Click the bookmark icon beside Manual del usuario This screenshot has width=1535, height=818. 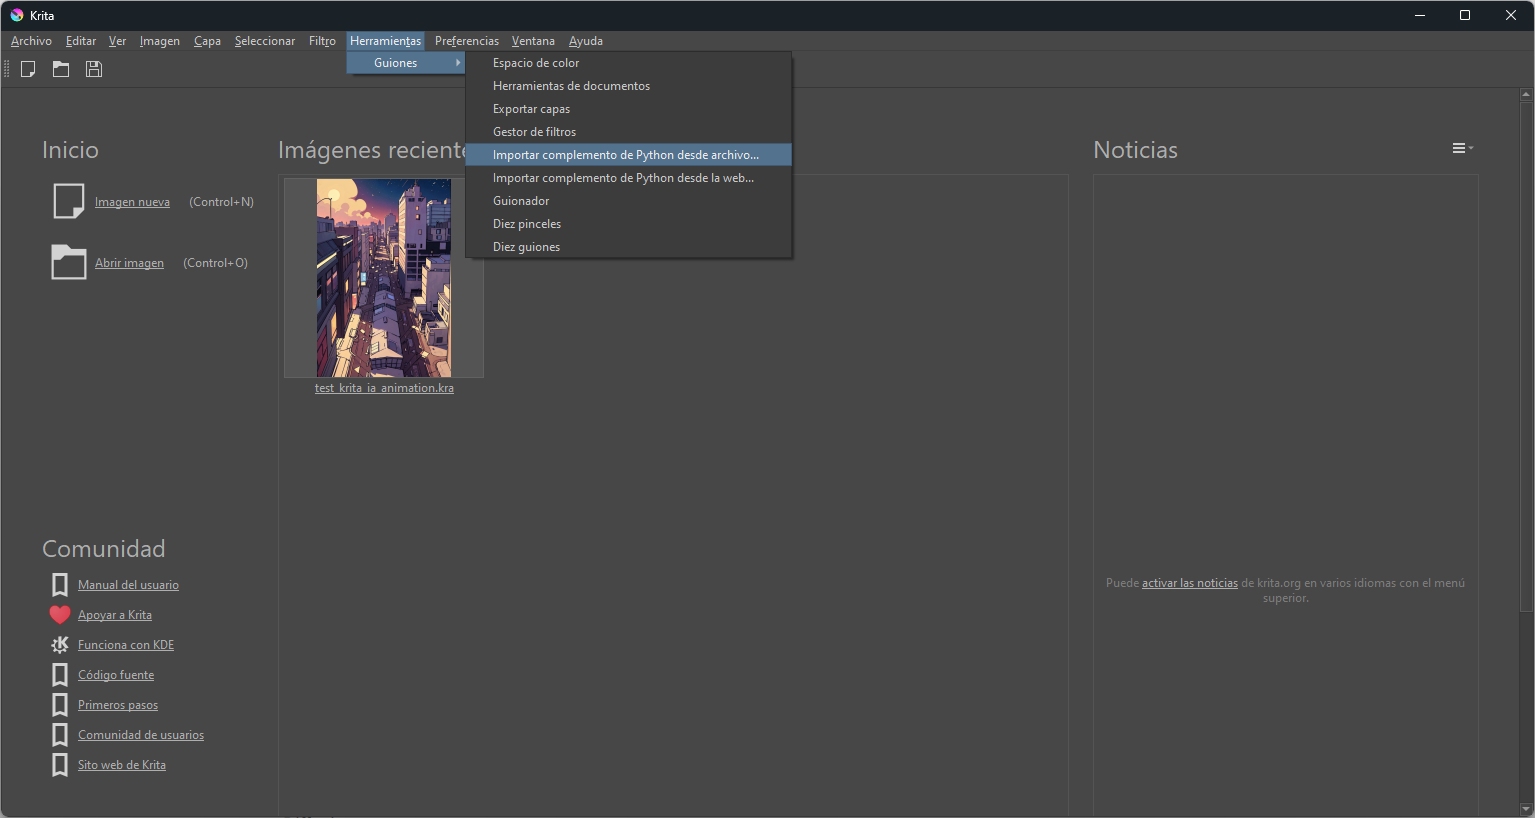point(60,585)
